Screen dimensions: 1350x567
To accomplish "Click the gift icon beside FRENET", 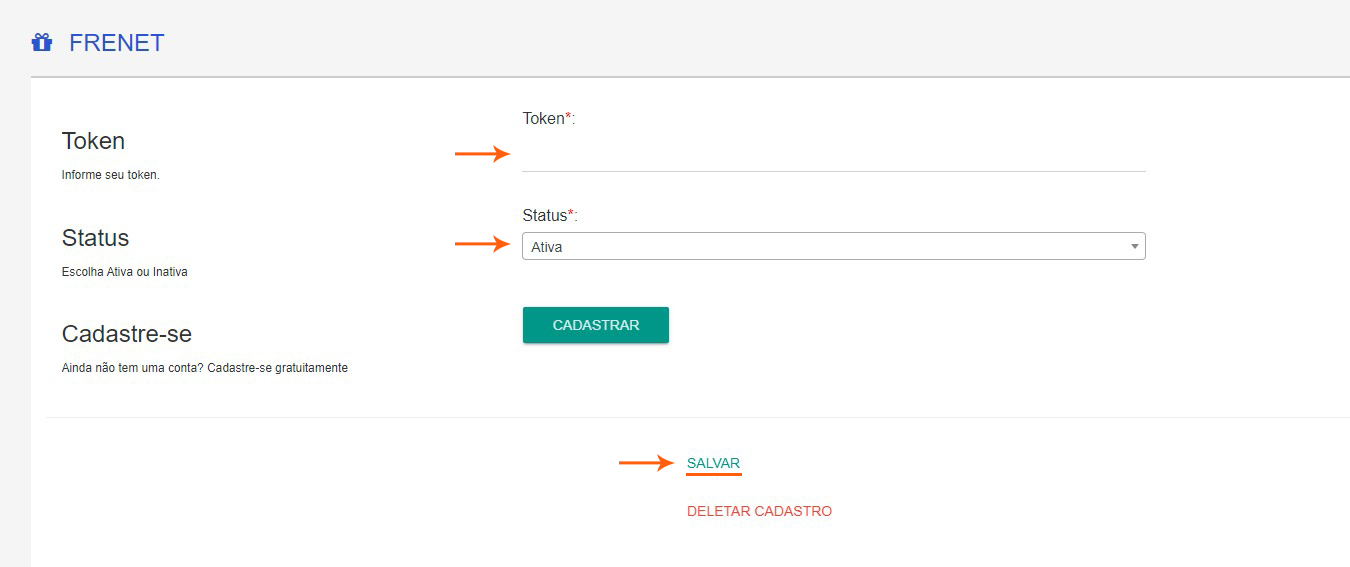I will pos(41,43).
